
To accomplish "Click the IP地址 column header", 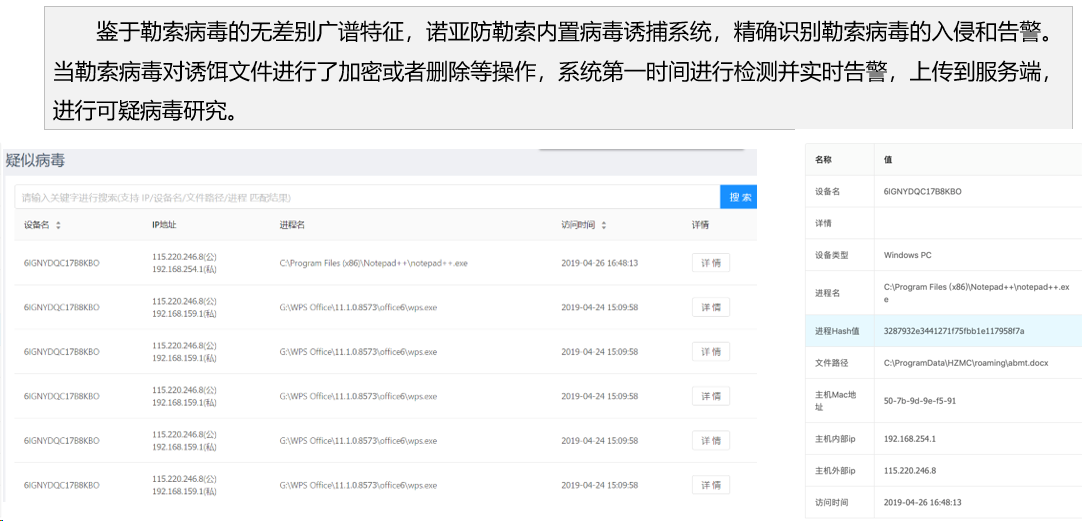I will (x=166, y=225).
